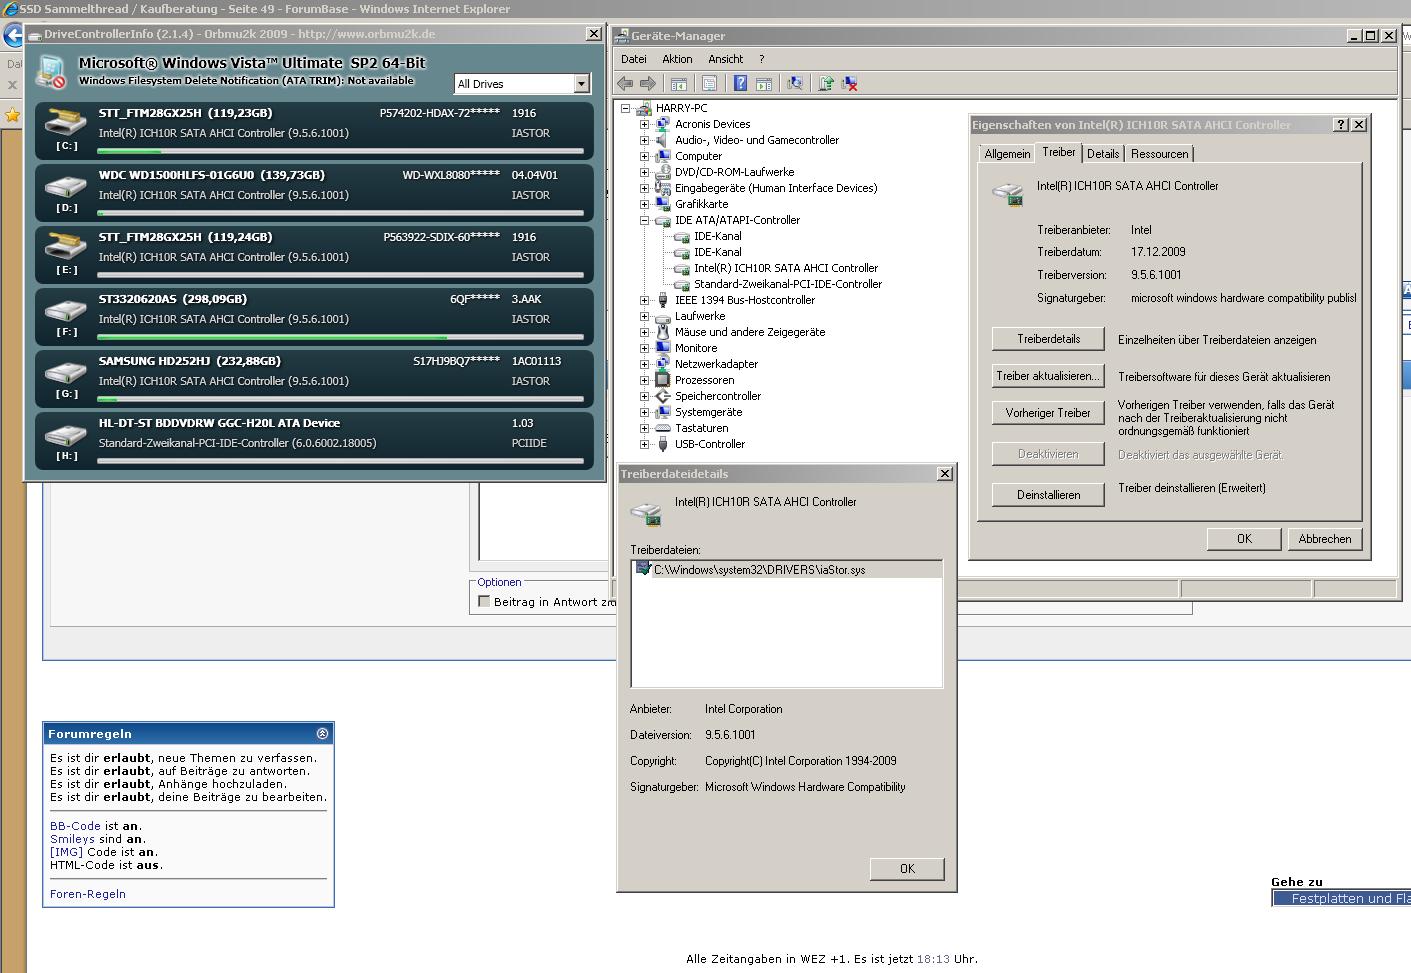Click the controller icon in Eigenschaften Treiber tab
The width and height of the screenshot is (1411, 973).
click(x=1008, y=193)
